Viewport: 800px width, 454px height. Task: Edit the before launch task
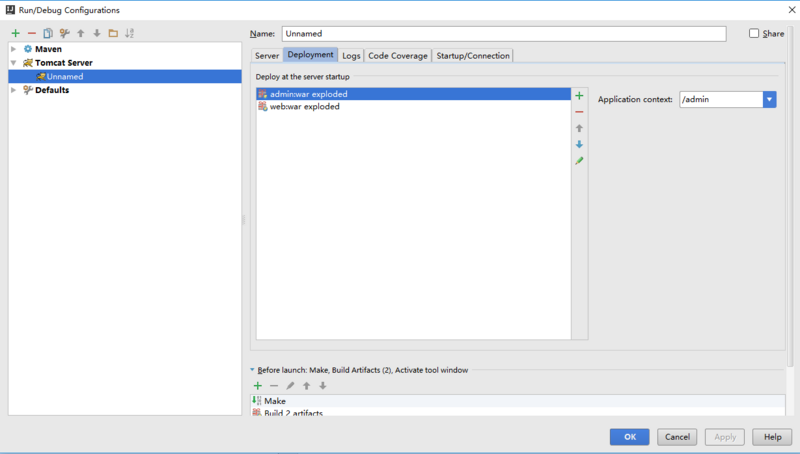(290, 386)
